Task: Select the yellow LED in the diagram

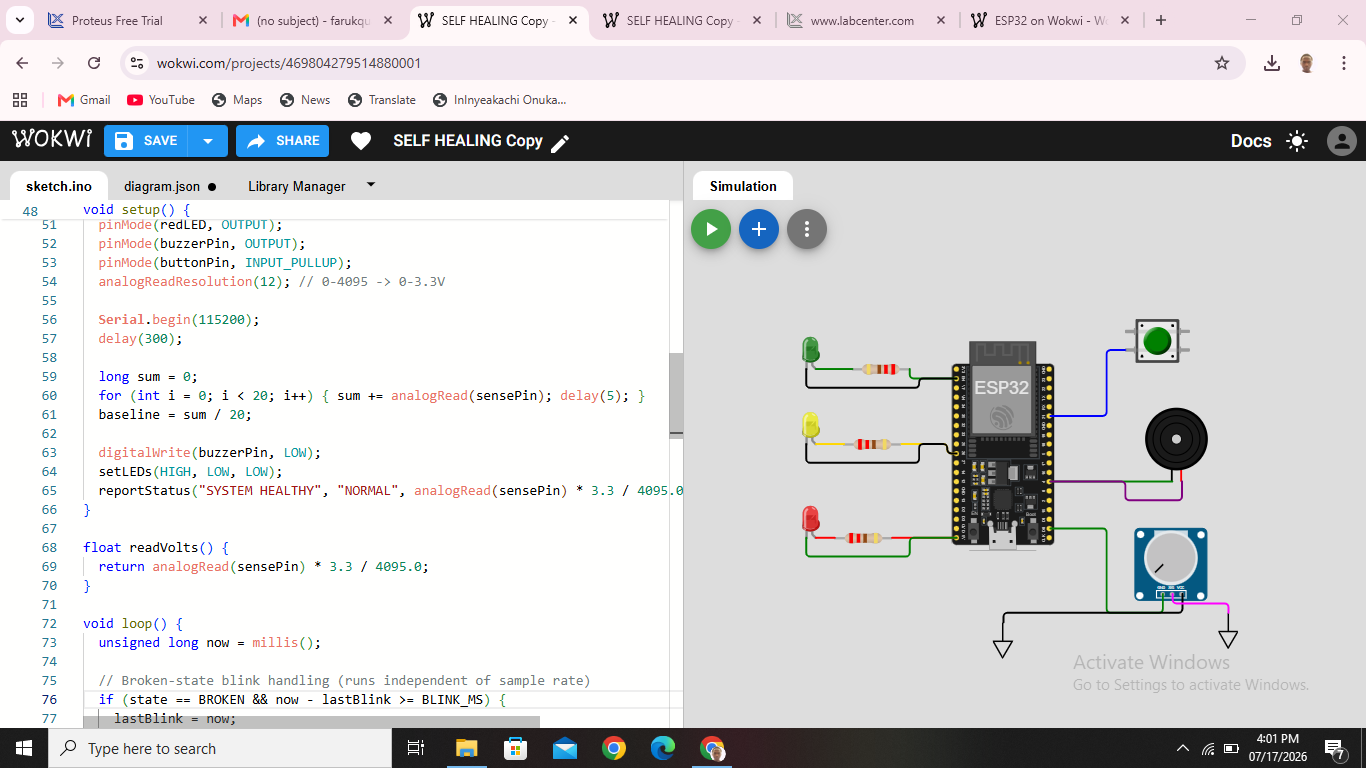Action: pos(811,425)
